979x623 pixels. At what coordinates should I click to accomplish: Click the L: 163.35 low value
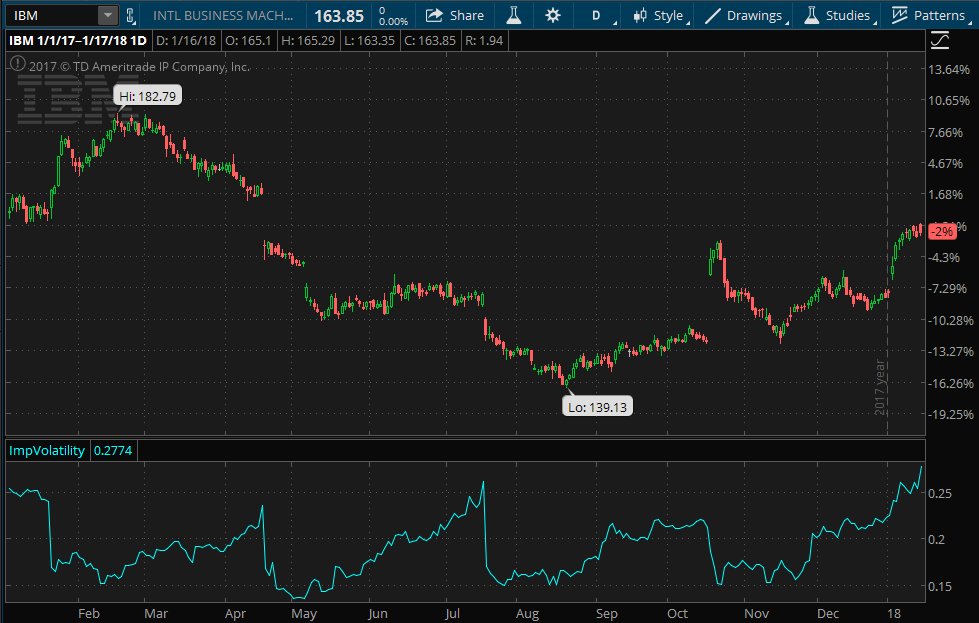(x=370, y=41)
